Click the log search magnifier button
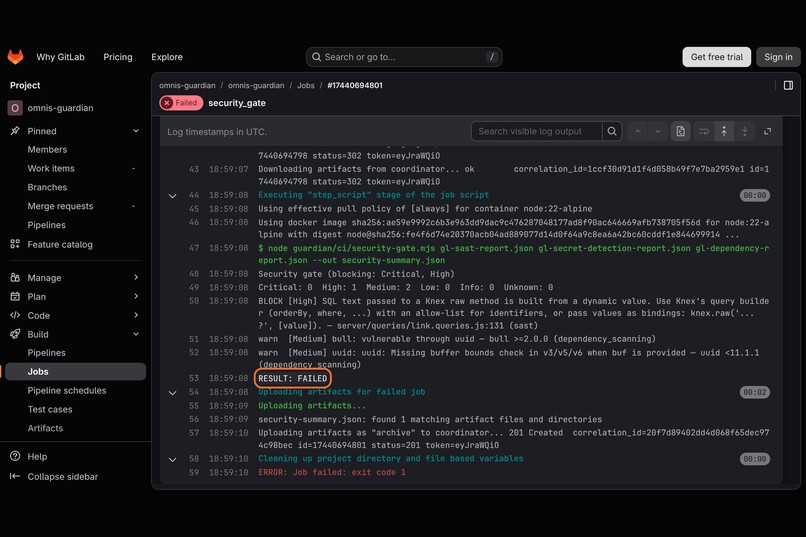 pos(612,131)
